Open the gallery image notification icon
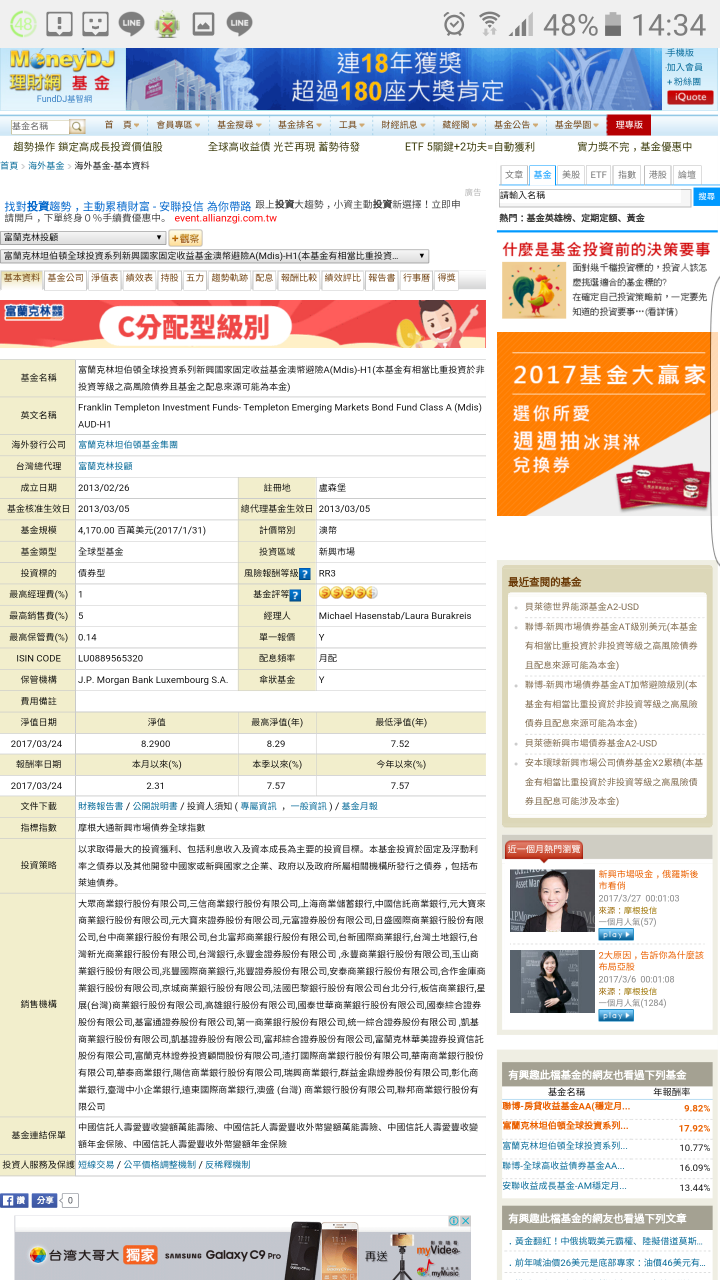720x1280 pixels. [203, 22]
